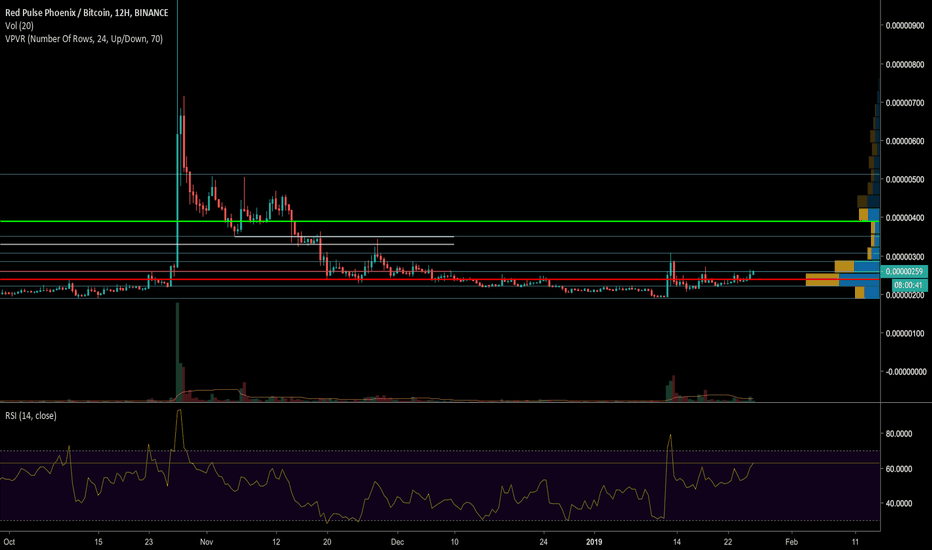Image resolution: width=932 pixels, height=550 pixels.
Task: Select the RSI 40.0000 scale label
Action: [899, 504]
